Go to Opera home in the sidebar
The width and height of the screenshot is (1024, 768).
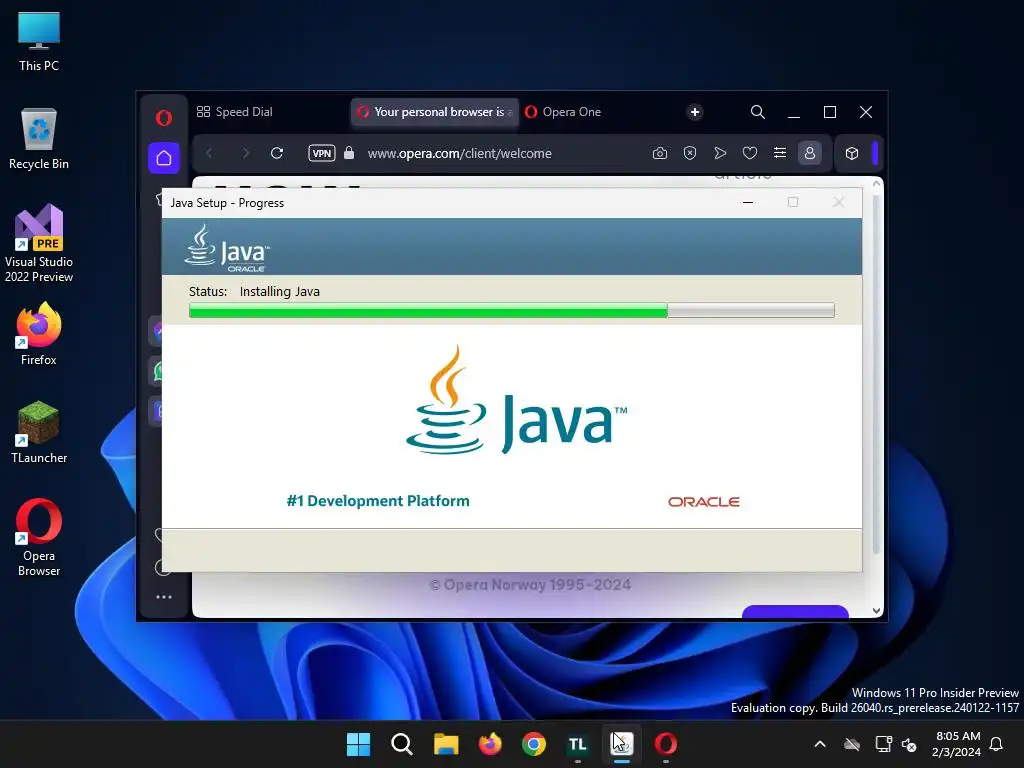pos(164,157)
